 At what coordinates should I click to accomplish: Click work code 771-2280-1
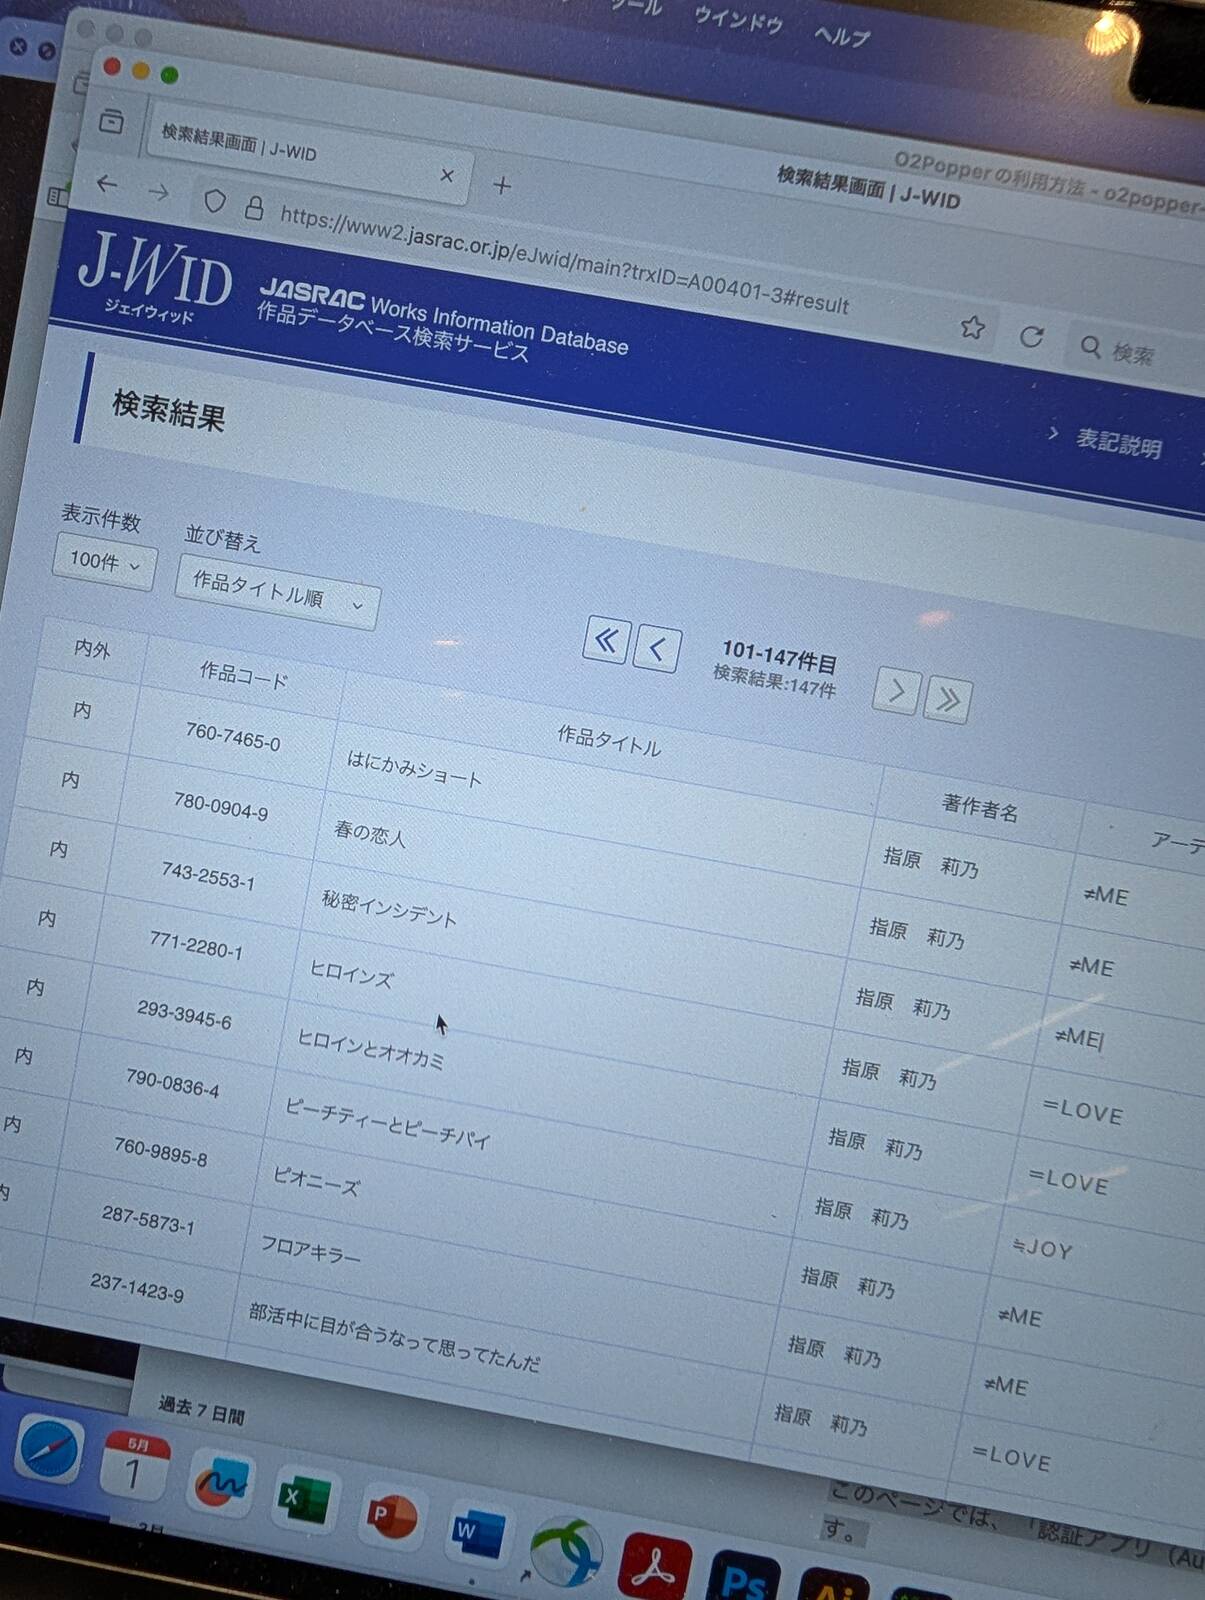(x=196, y=944)
